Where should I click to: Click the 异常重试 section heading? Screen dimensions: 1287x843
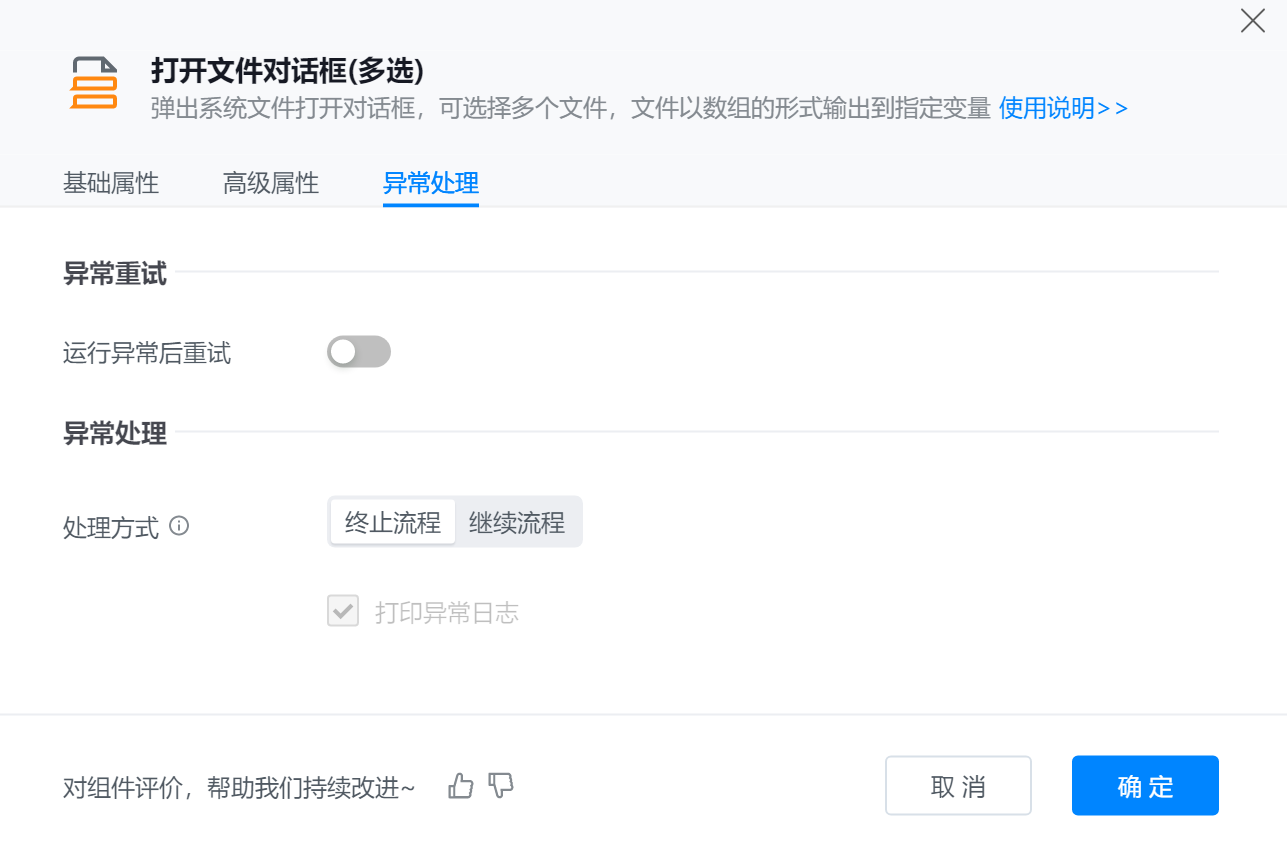pyautogui.click(x=115, y=273)
